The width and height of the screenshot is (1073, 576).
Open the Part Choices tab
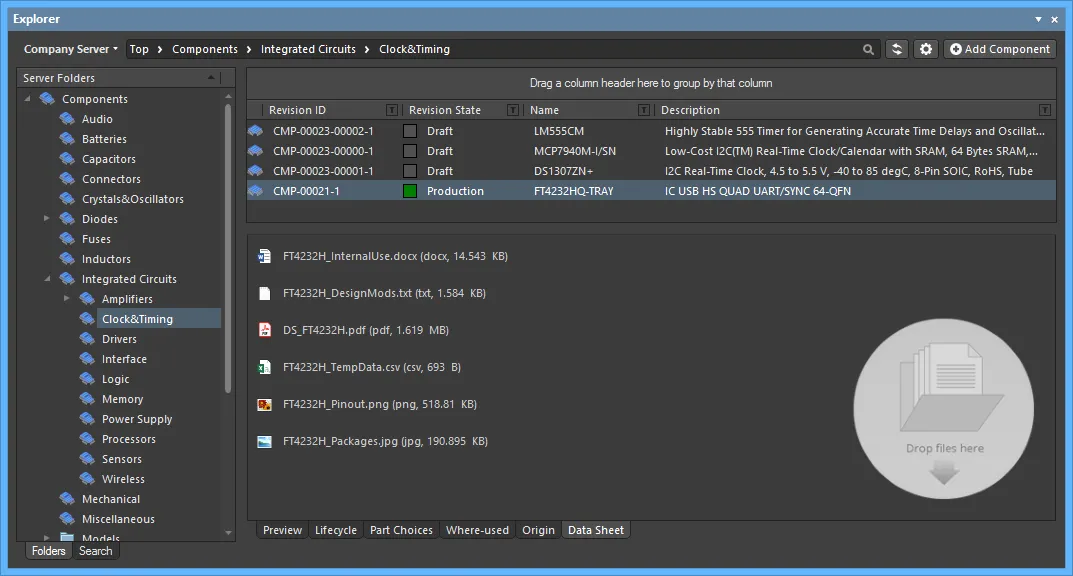pos(401,530)
